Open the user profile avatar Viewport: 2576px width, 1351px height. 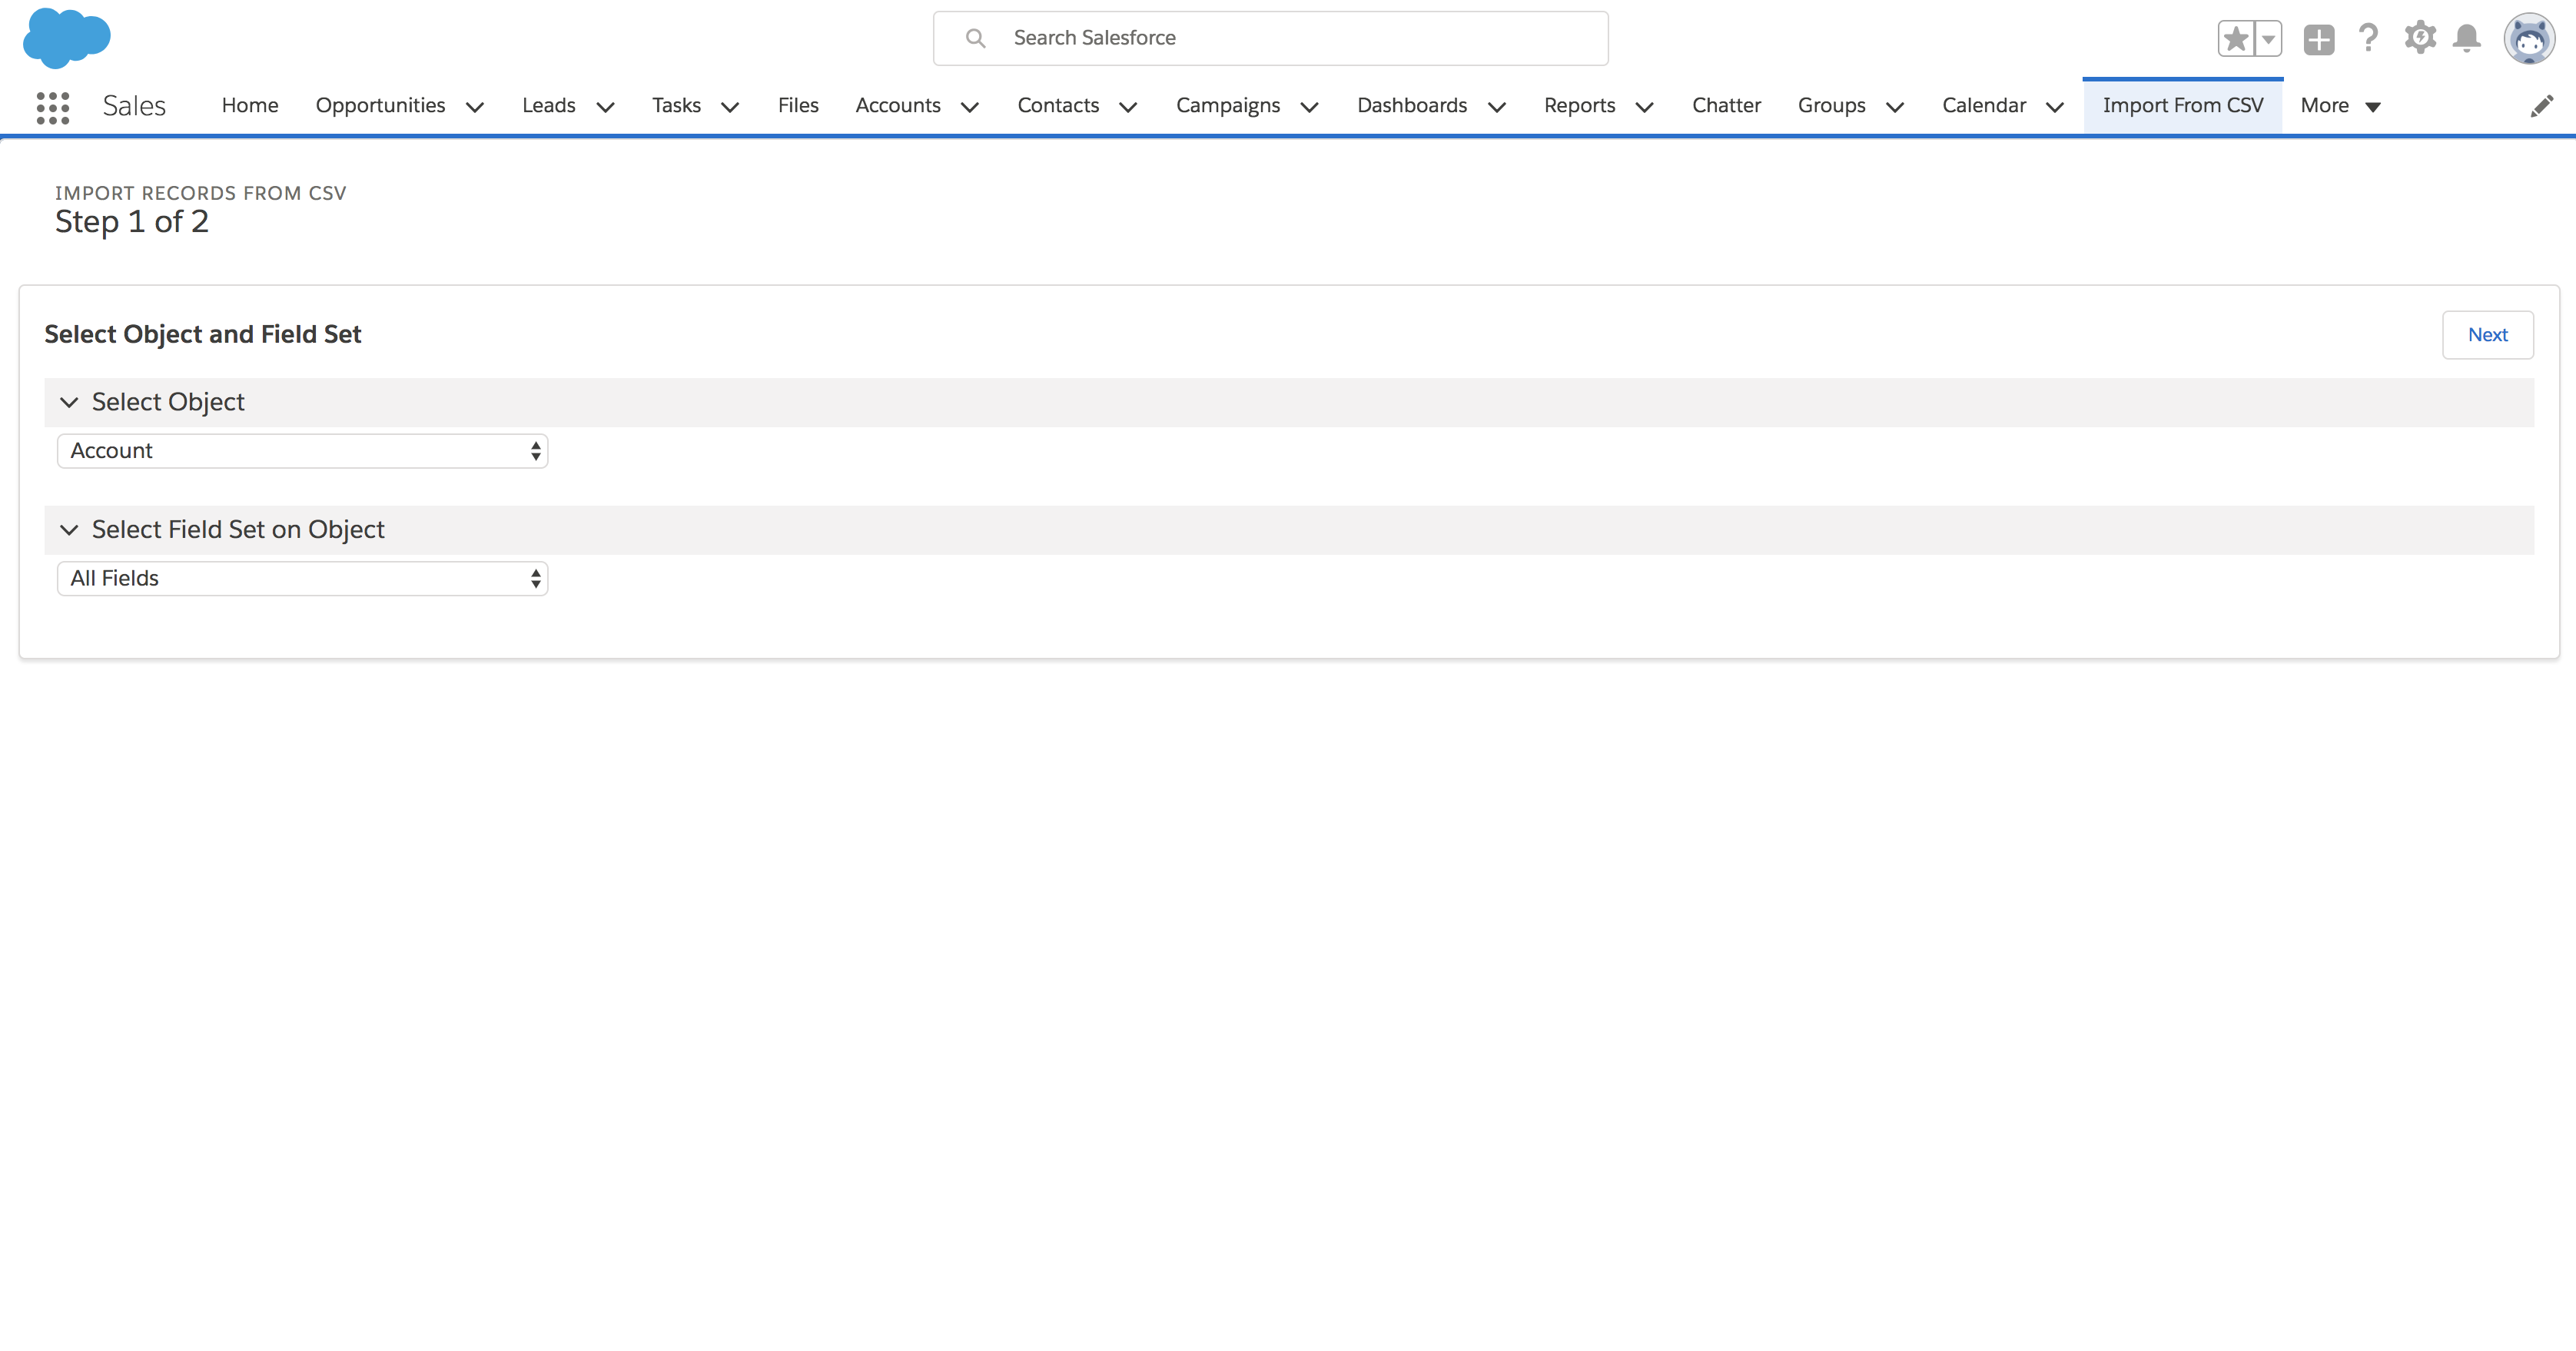[2528, 39]
